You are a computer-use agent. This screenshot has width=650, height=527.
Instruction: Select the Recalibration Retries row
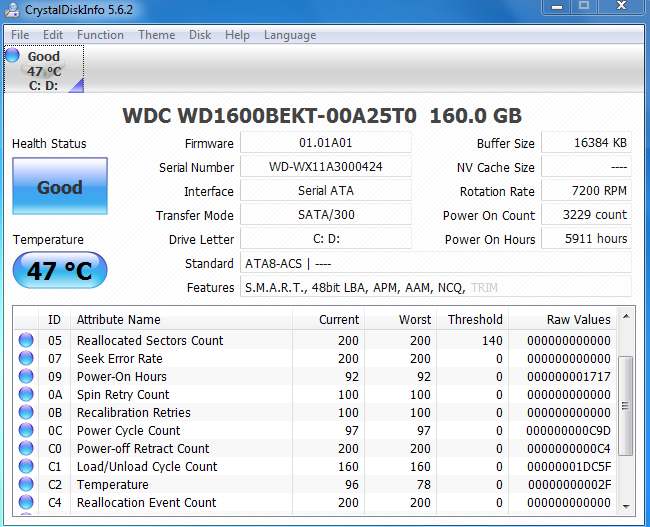point(315,413)
